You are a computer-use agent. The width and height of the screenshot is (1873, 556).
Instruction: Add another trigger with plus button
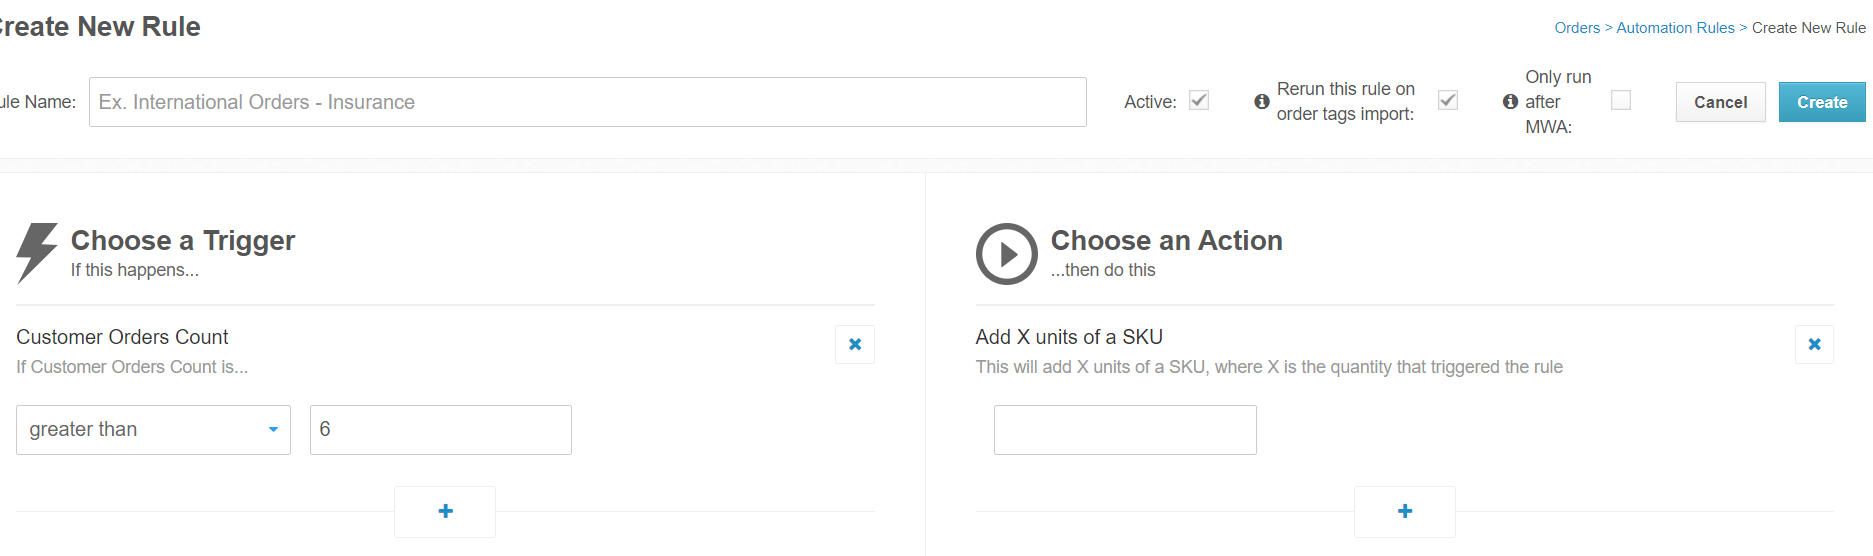coord(445,511)
